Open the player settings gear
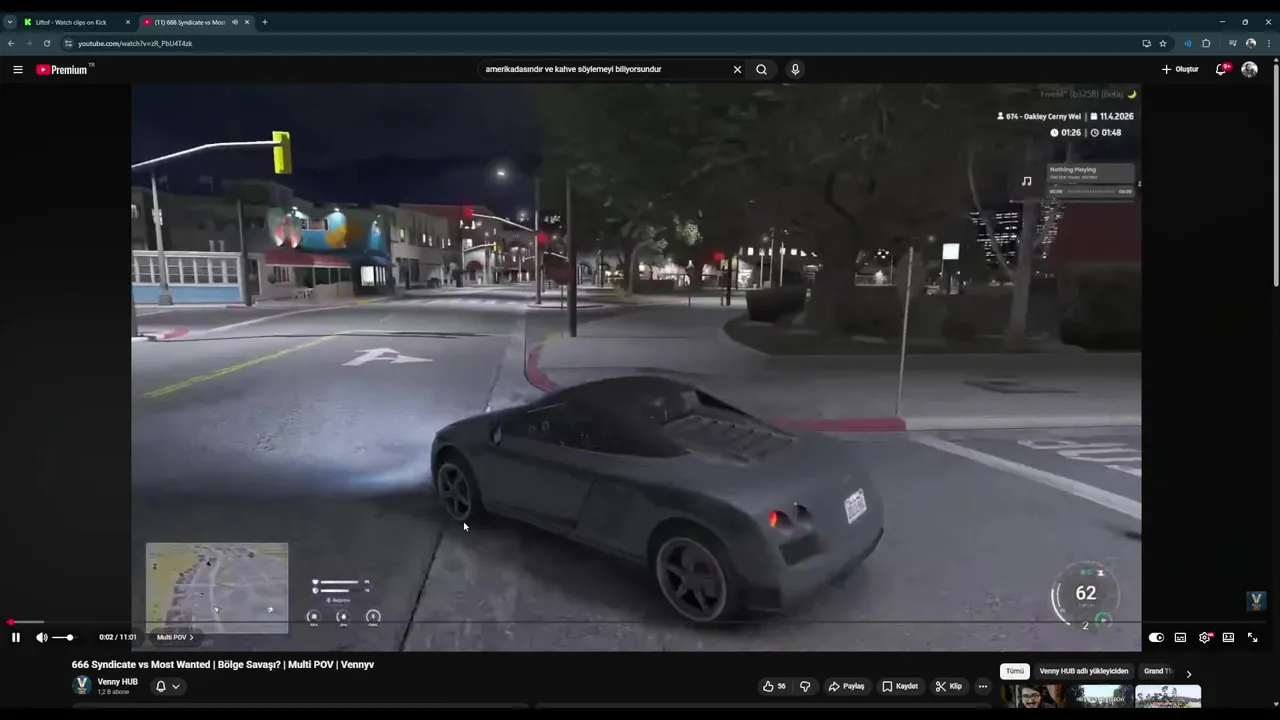This screenshot has width=1280, height=720. tap(1205, 637)
